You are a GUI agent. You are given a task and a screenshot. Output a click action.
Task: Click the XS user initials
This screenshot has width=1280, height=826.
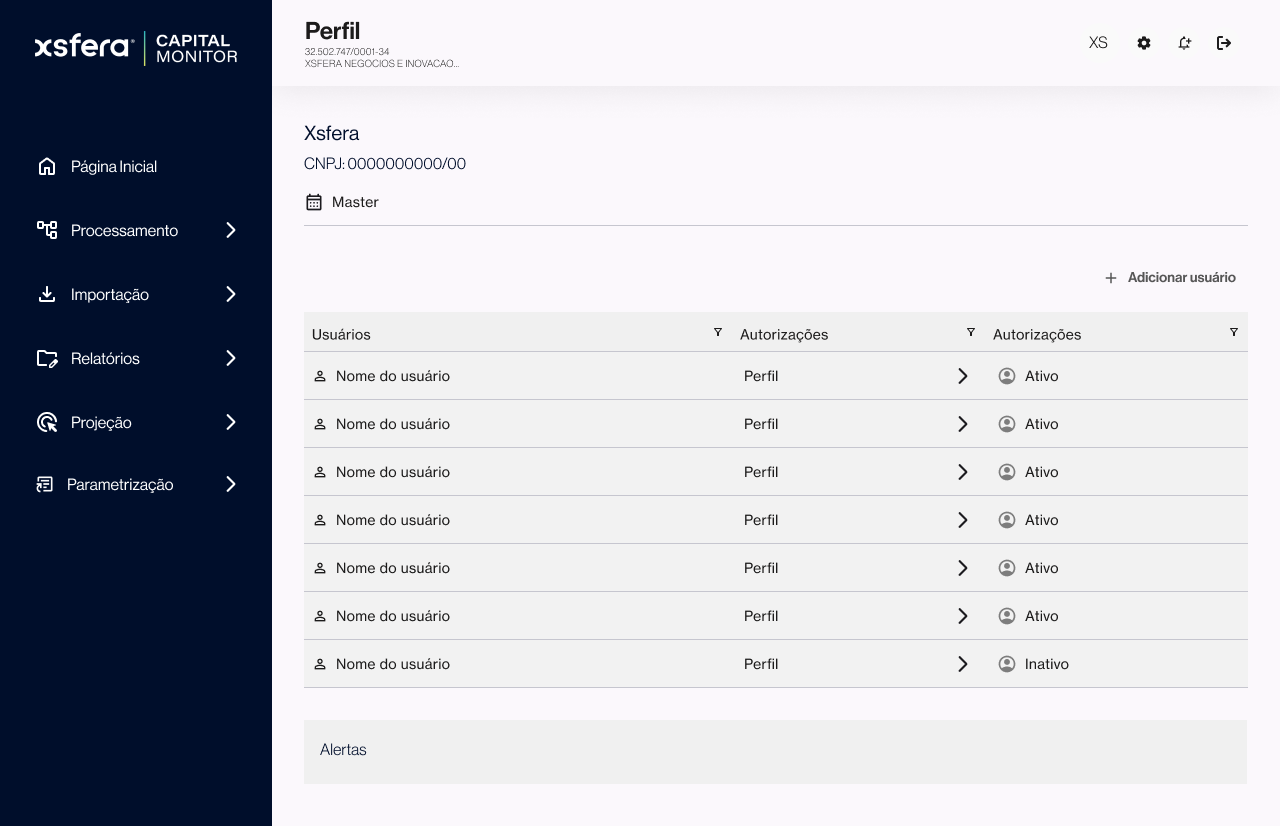click(x=1098, y=43)
